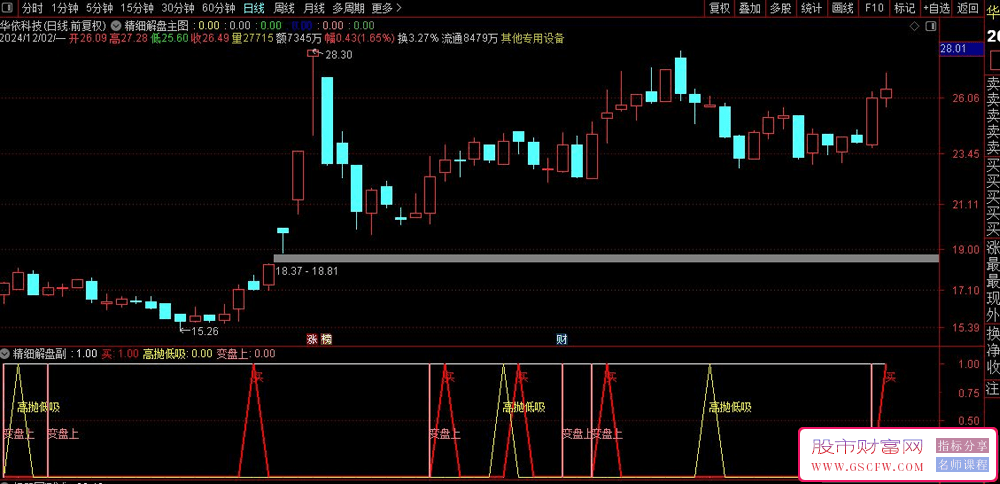Select the 日线 daily chart tab
The width and height of the screenshot is (1000, 484).
pyautogui.click(x=254, y=8)
